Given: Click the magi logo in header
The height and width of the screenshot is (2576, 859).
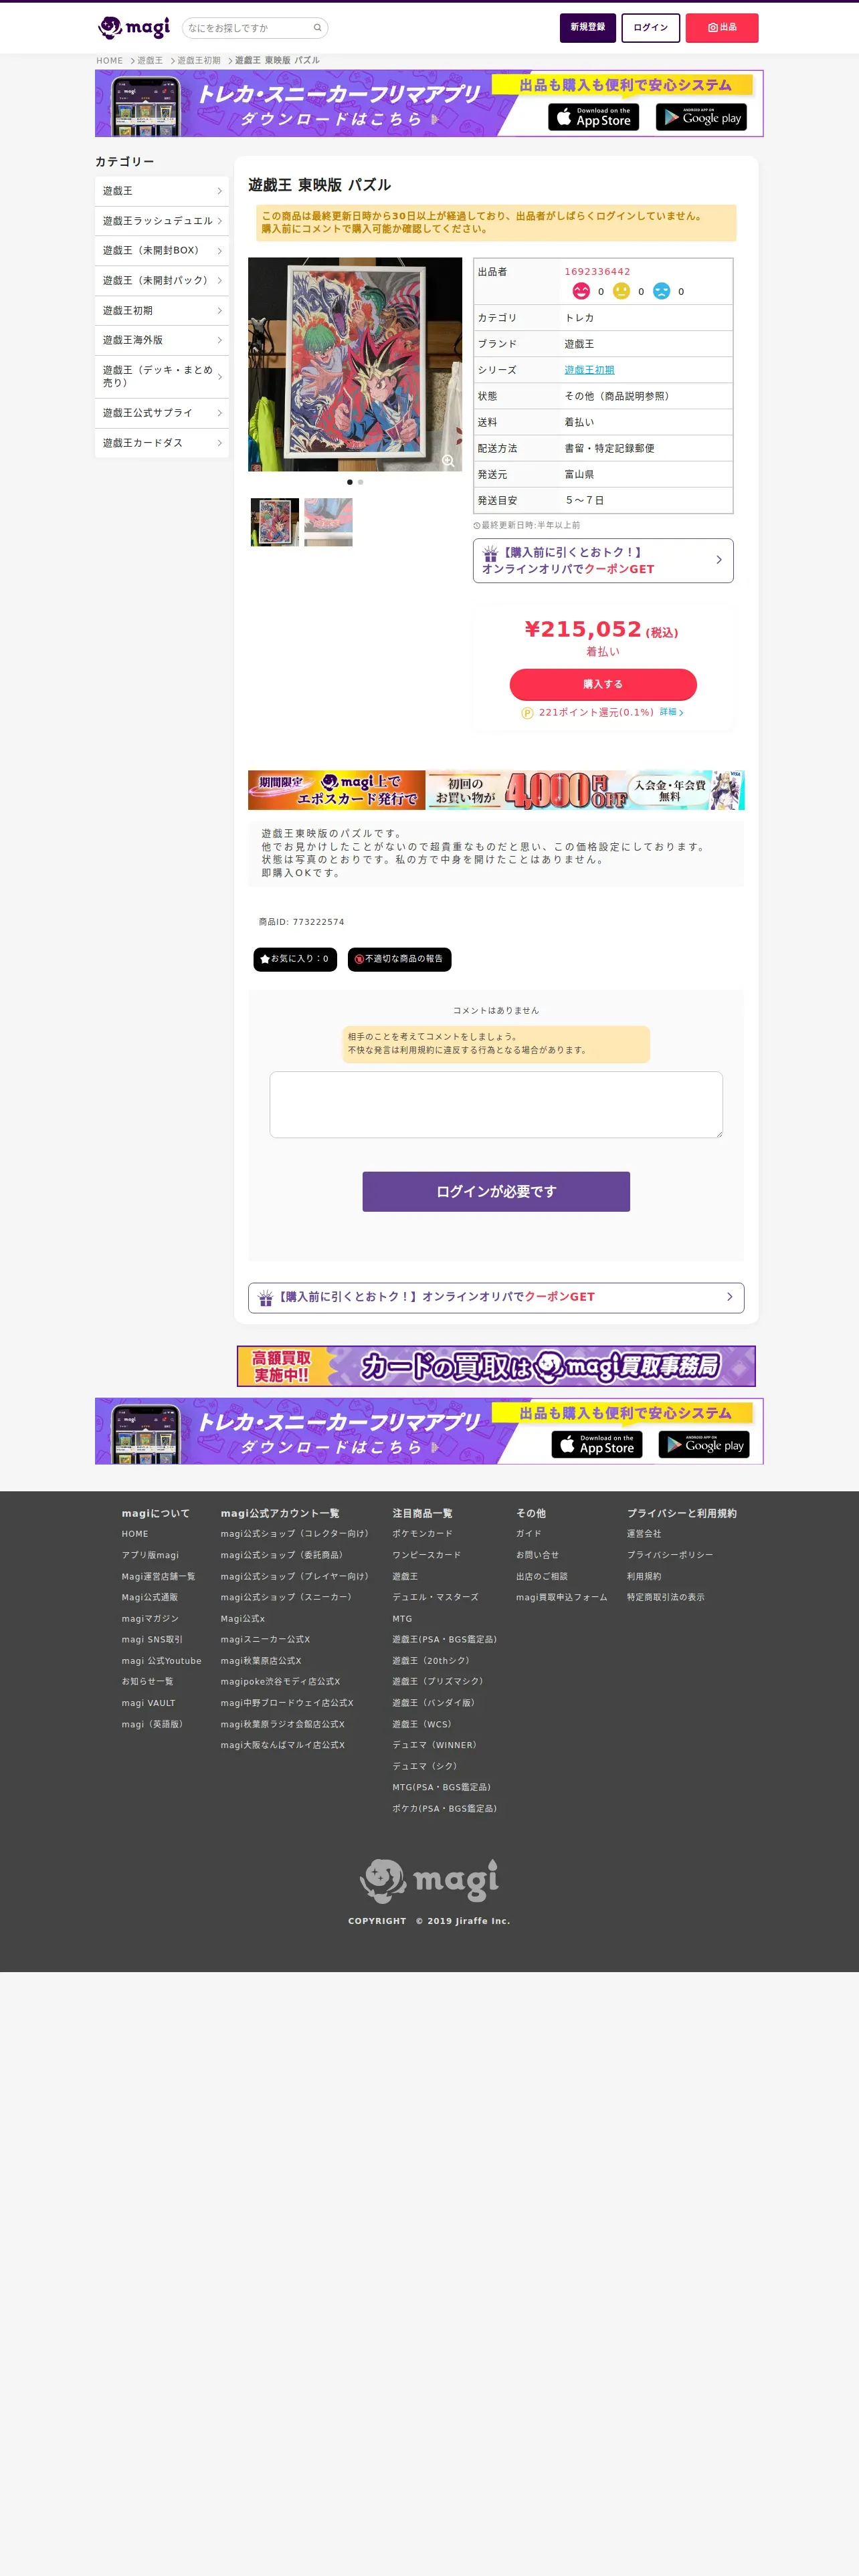Looking at the screenshot, I should point(134,27).
